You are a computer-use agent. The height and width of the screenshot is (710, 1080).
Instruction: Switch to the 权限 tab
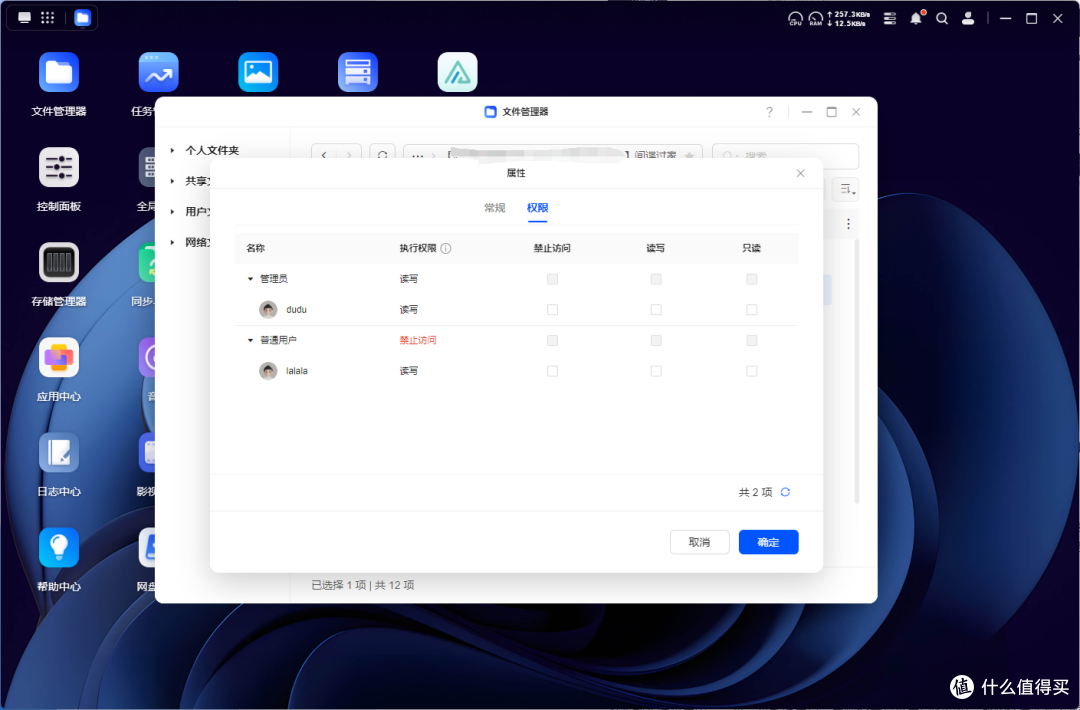537,207
